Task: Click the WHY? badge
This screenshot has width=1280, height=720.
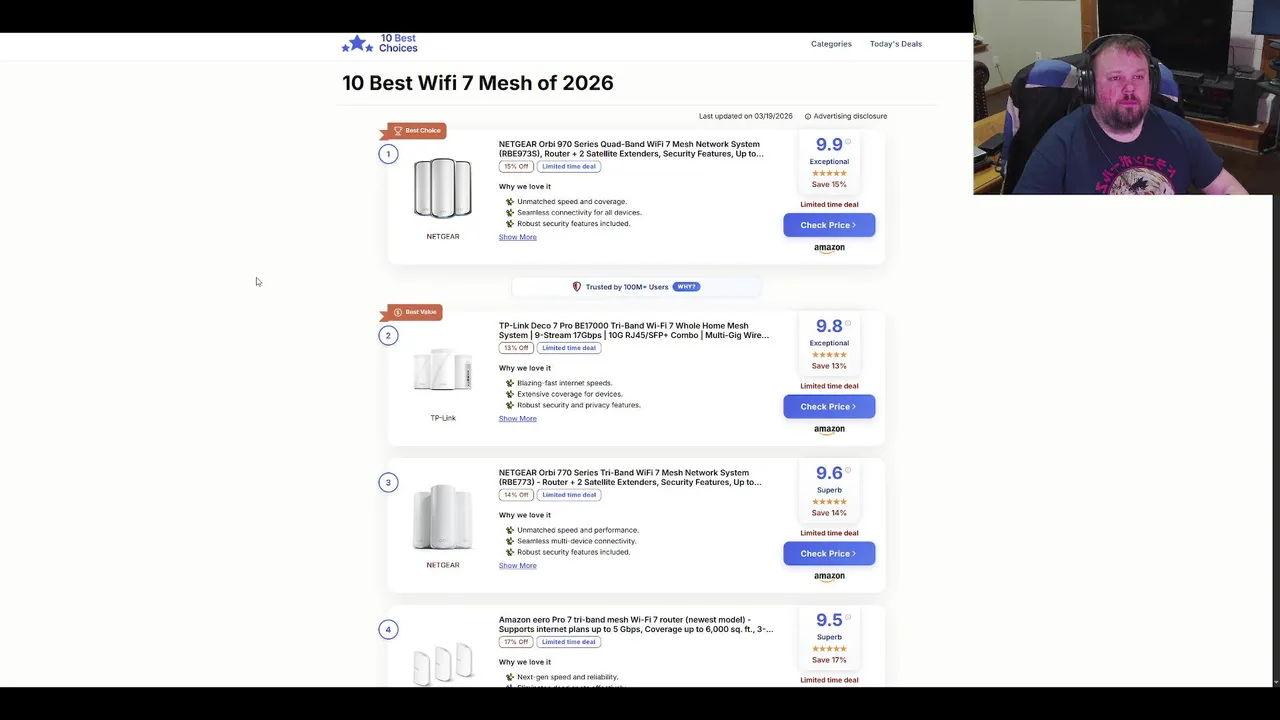Action: click(686, 287)
